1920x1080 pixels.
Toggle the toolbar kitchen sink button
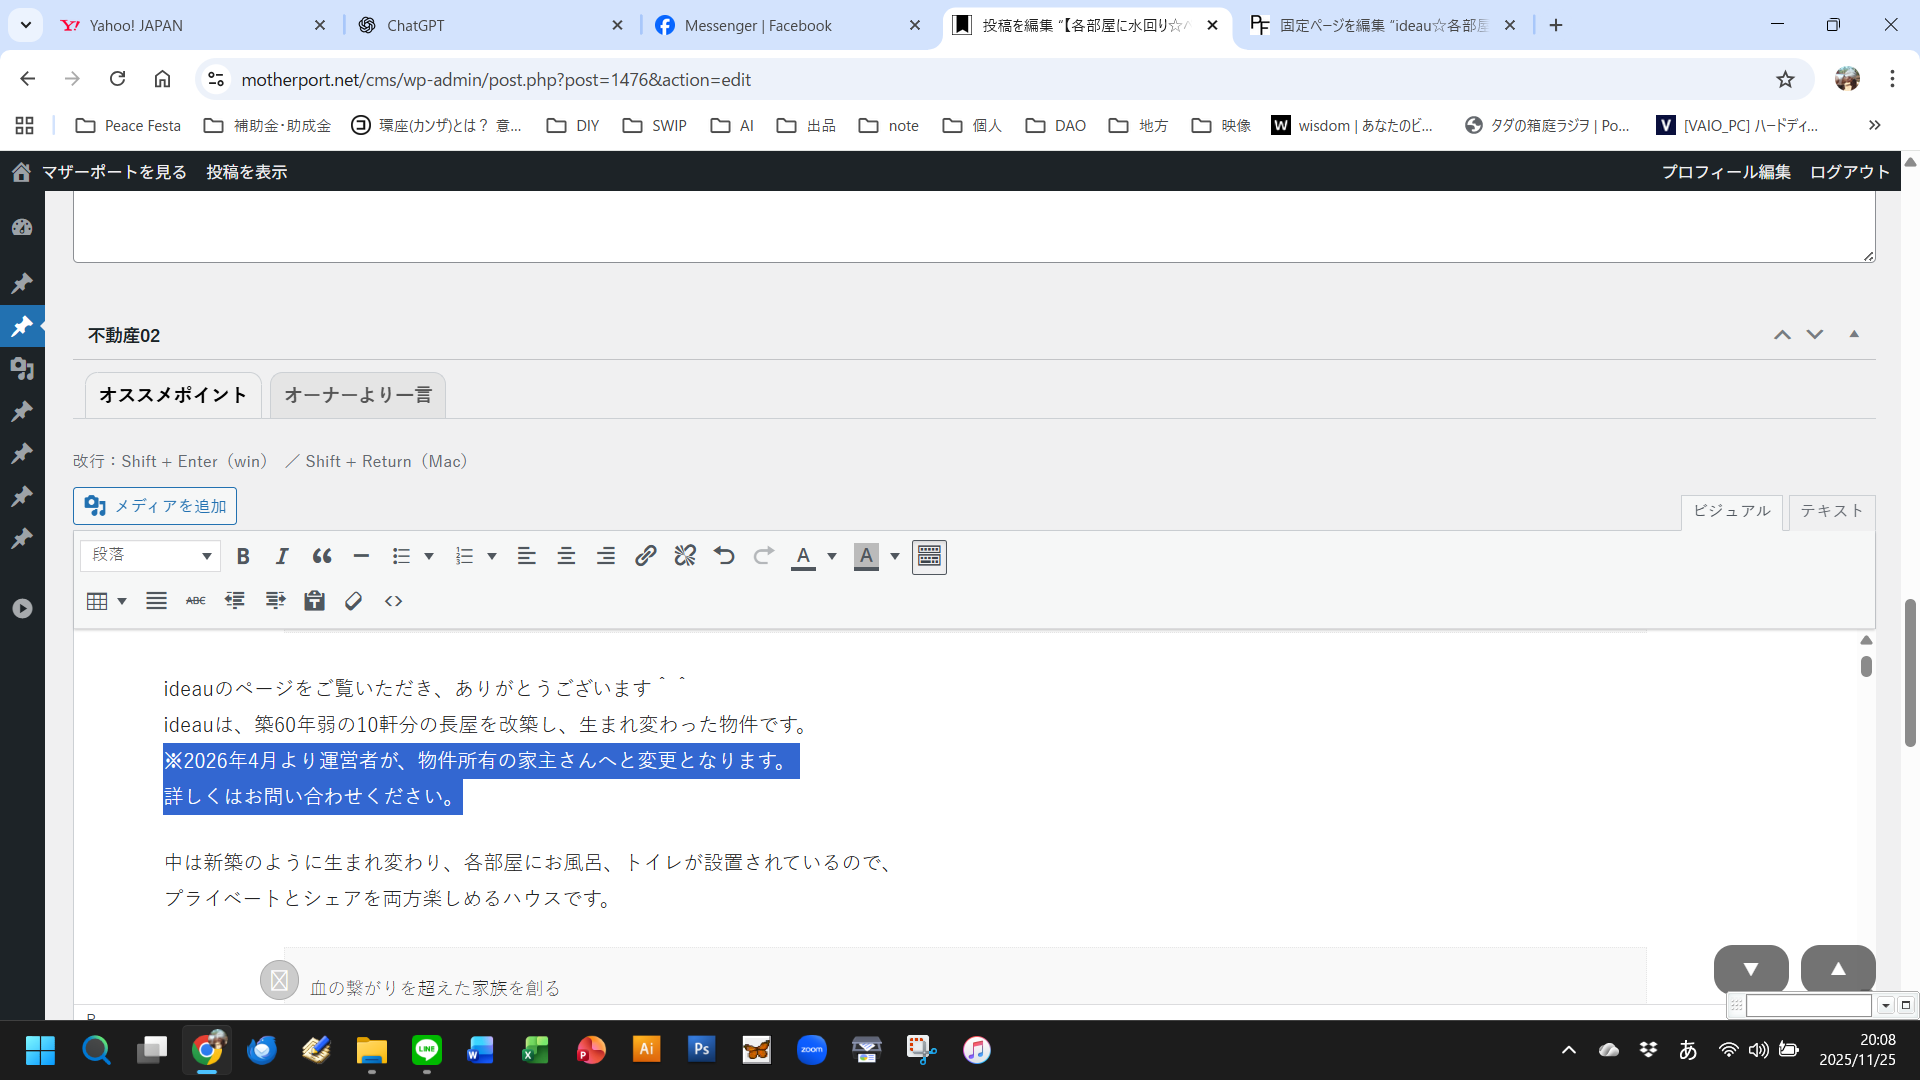pyautogui.click(x=929, y=556)
